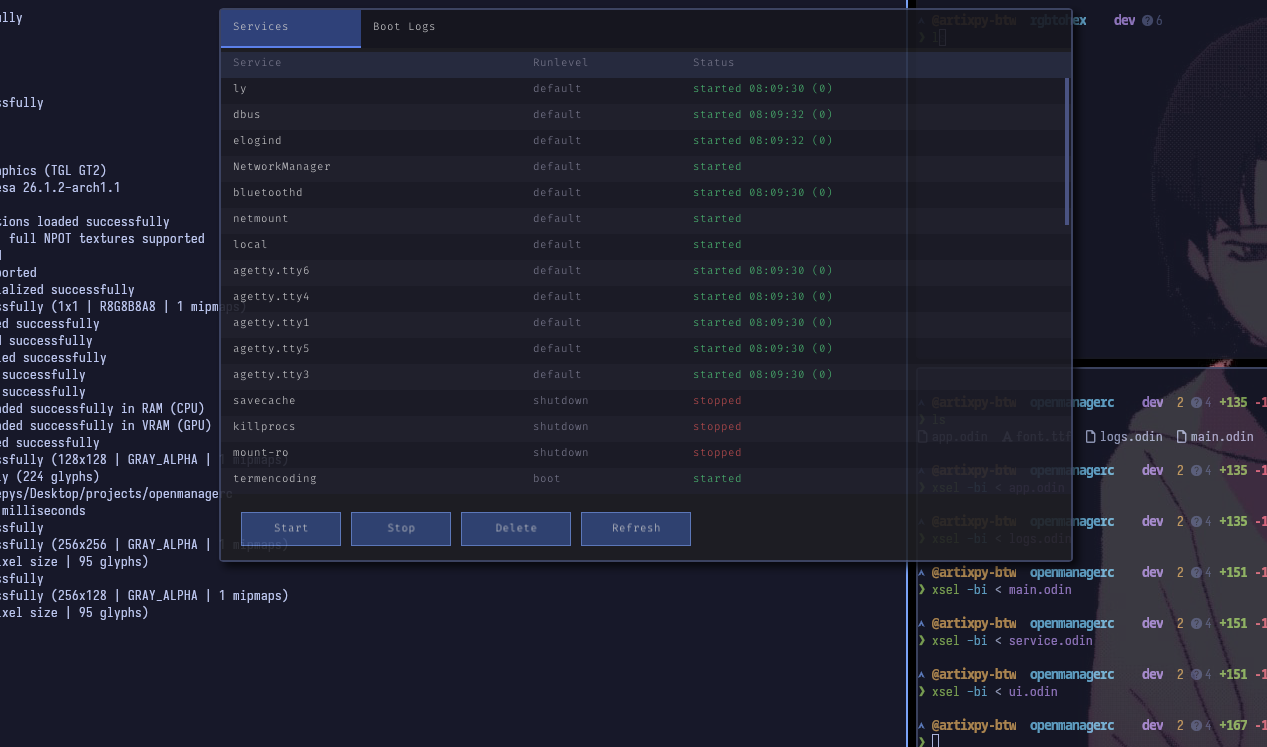
Task: Click the 'boot' runlevel of termencoding
Action: coord(547,479)
